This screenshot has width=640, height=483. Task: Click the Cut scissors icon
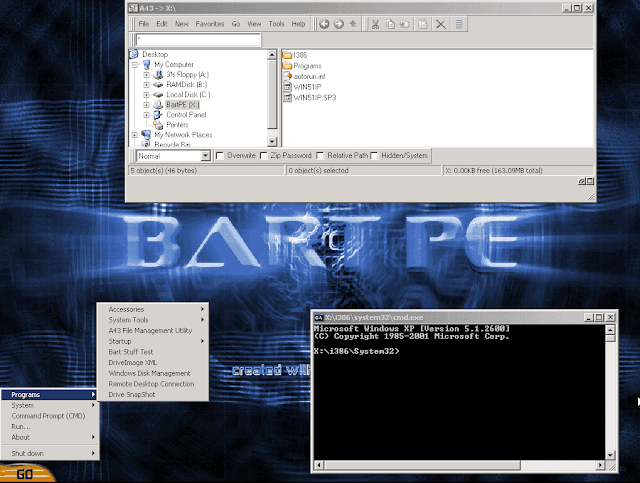click(x=375, y=24)
